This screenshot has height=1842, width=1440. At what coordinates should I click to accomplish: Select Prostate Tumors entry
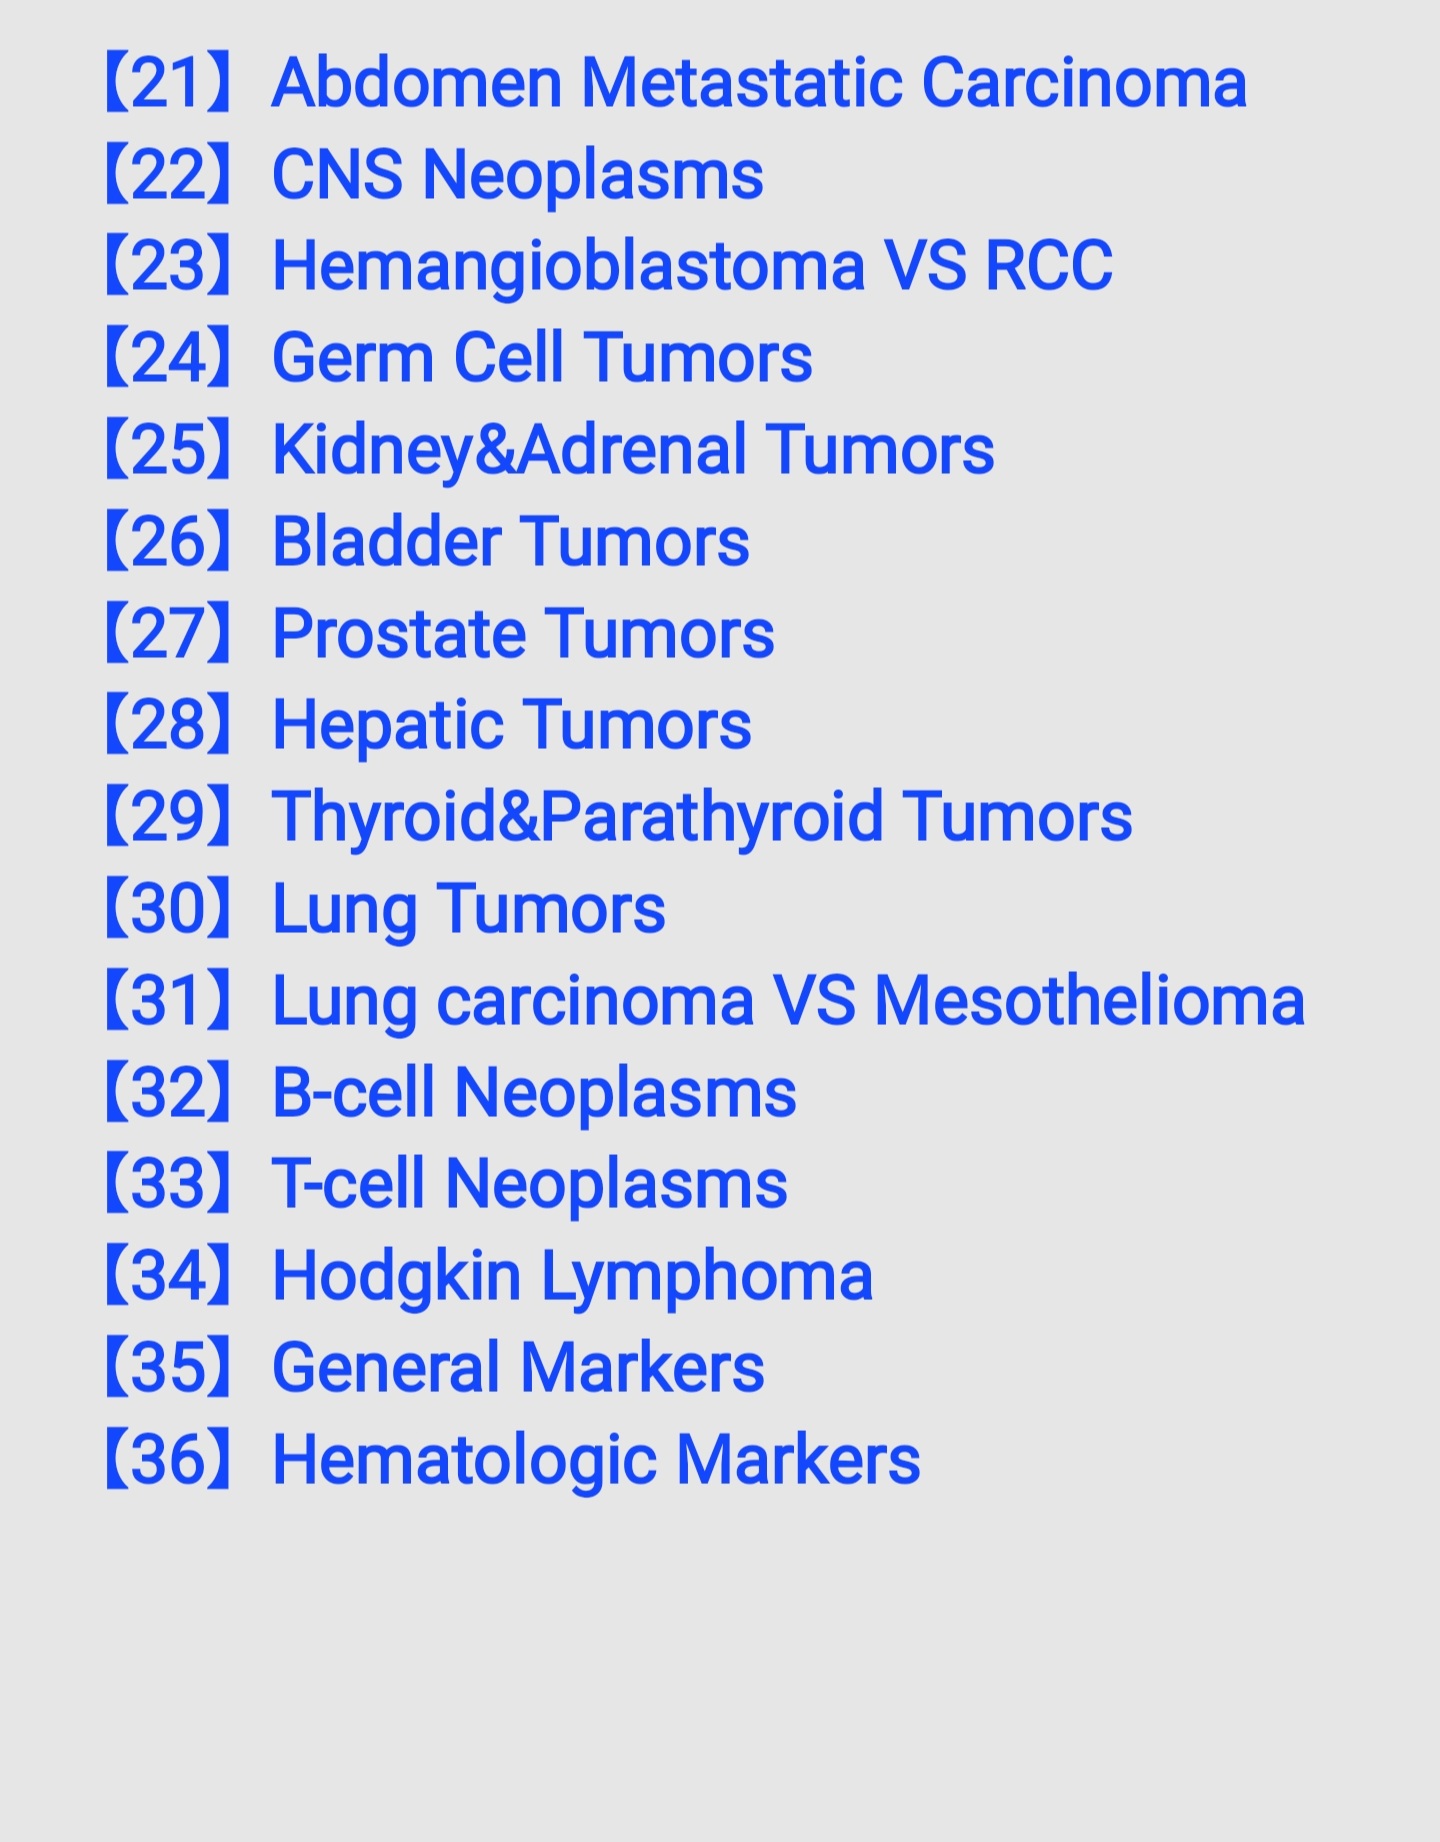[523, 634]
